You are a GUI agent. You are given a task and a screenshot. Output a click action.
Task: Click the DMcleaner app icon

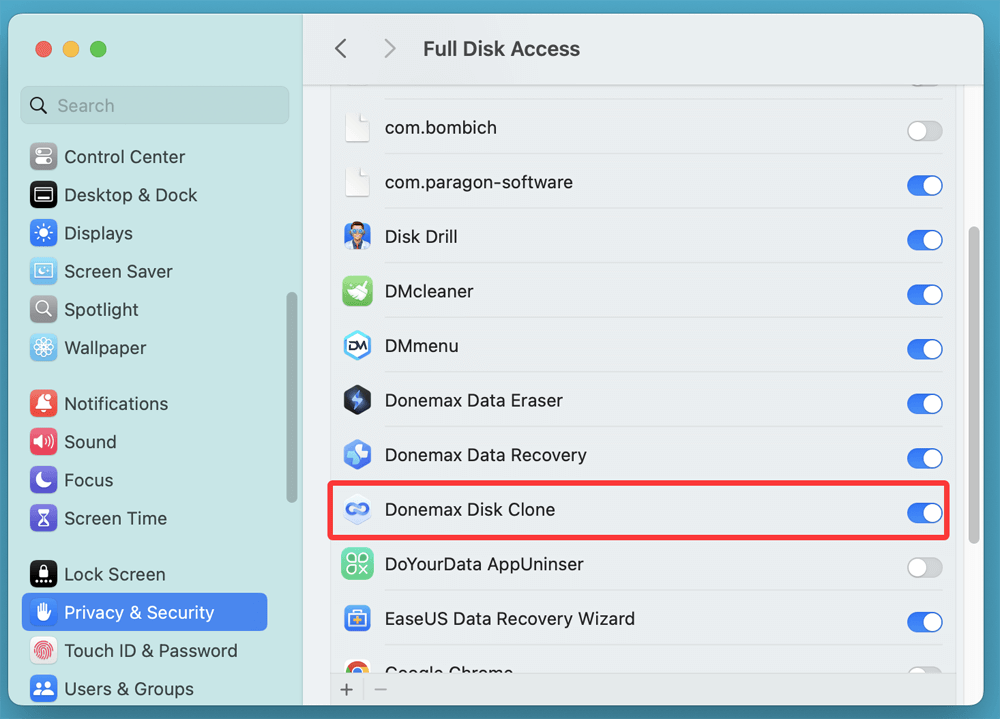pos(357,293)
